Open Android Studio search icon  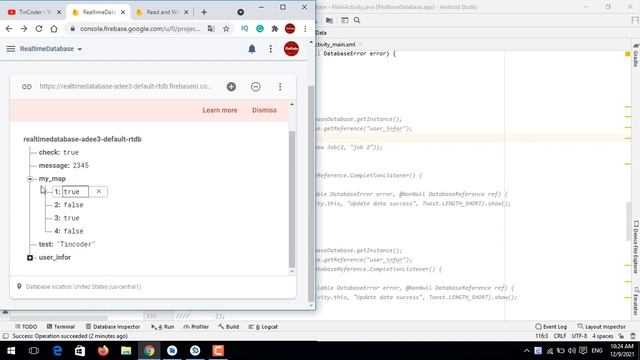pyautogui.click(x=357, y=20)
